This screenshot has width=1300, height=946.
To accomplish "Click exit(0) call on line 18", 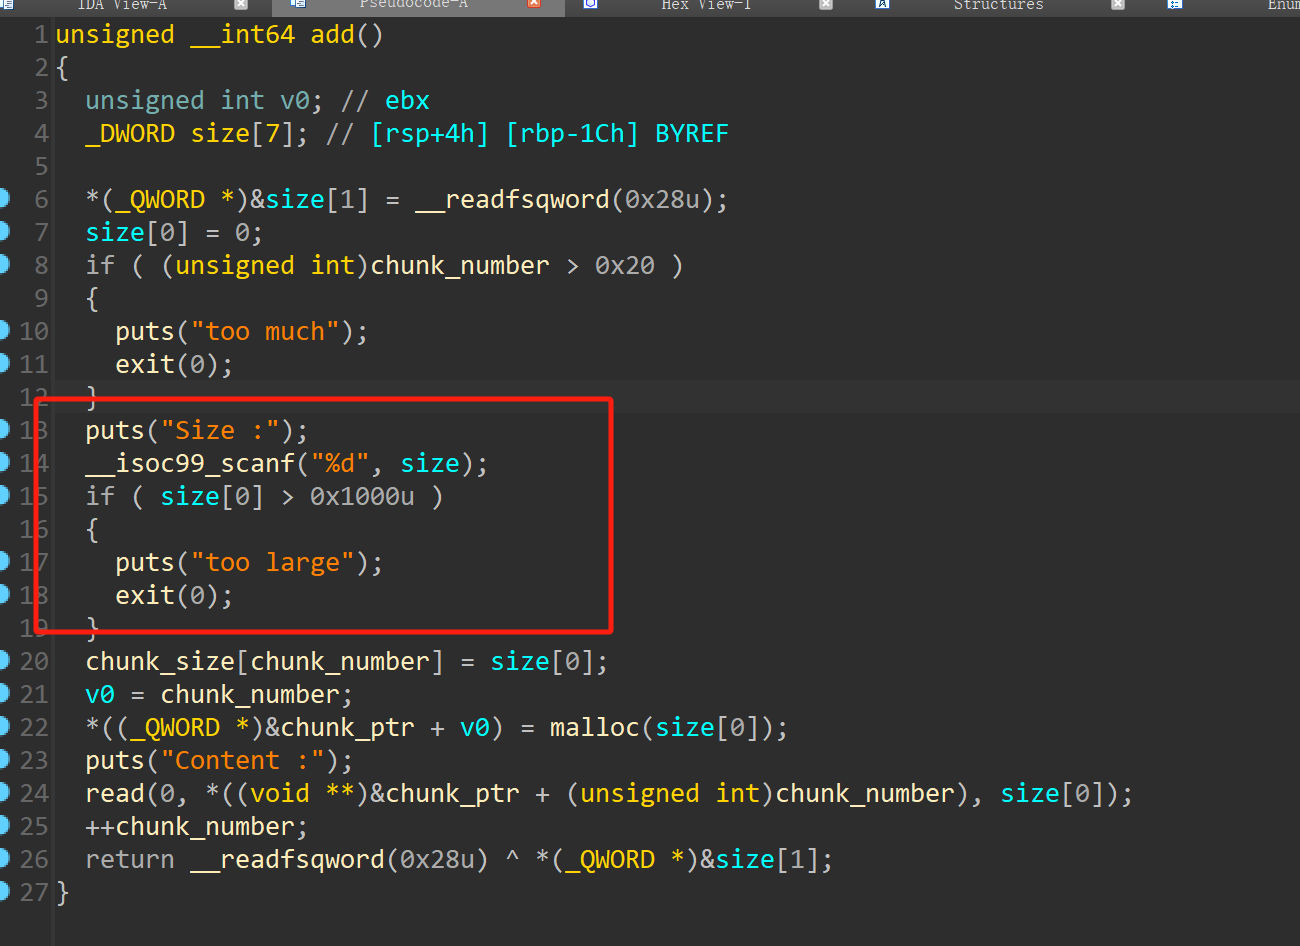I will tap(167, 596).
